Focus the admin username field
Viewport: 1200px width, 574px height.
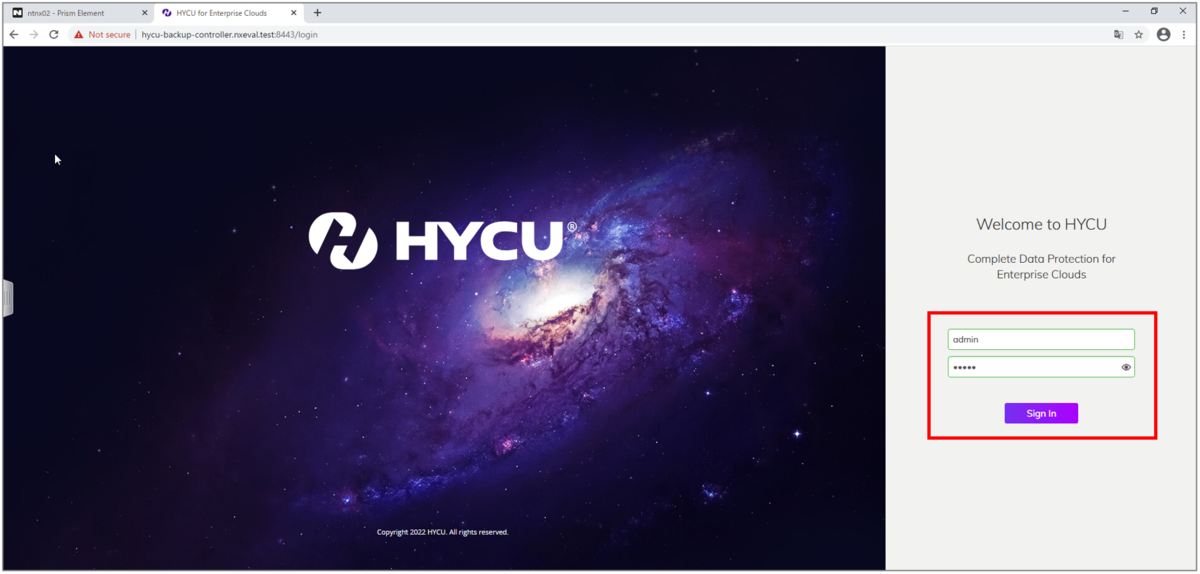coord(1041,340)
